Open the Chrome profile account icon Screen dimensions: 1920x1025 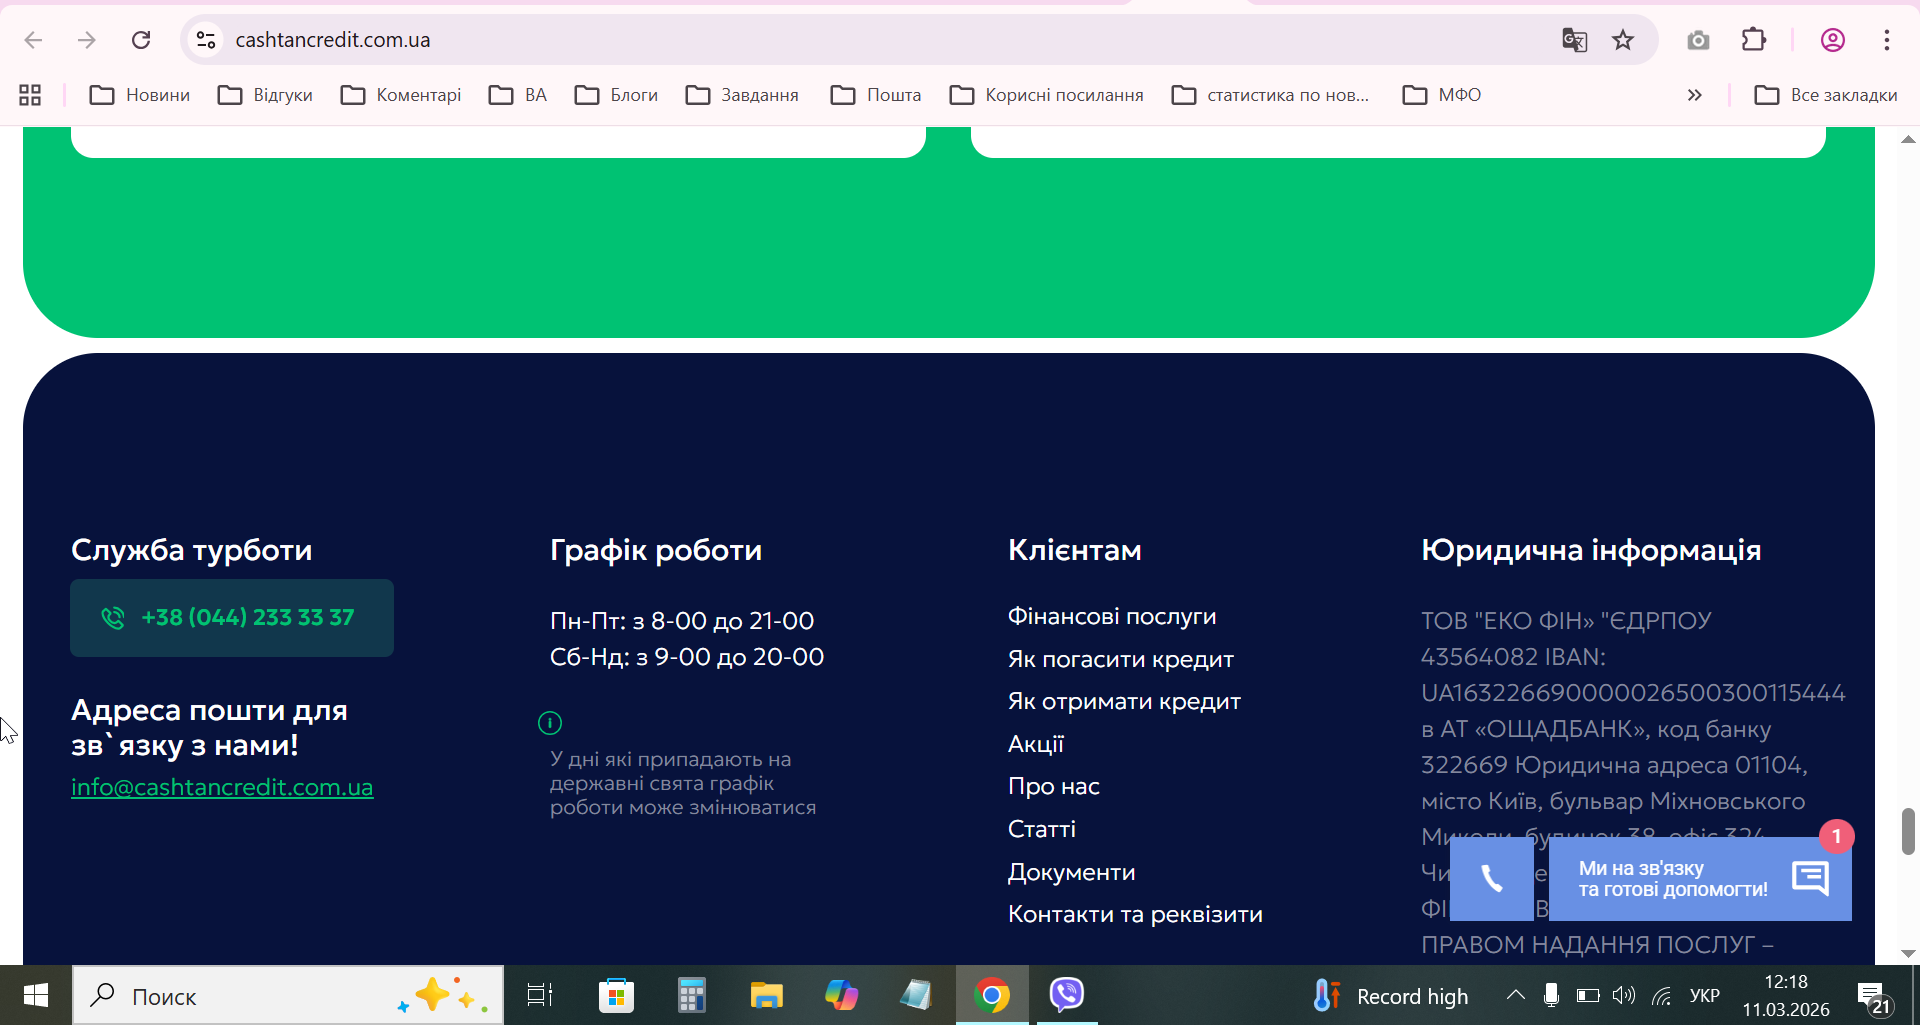click(x=1833, y=40)
